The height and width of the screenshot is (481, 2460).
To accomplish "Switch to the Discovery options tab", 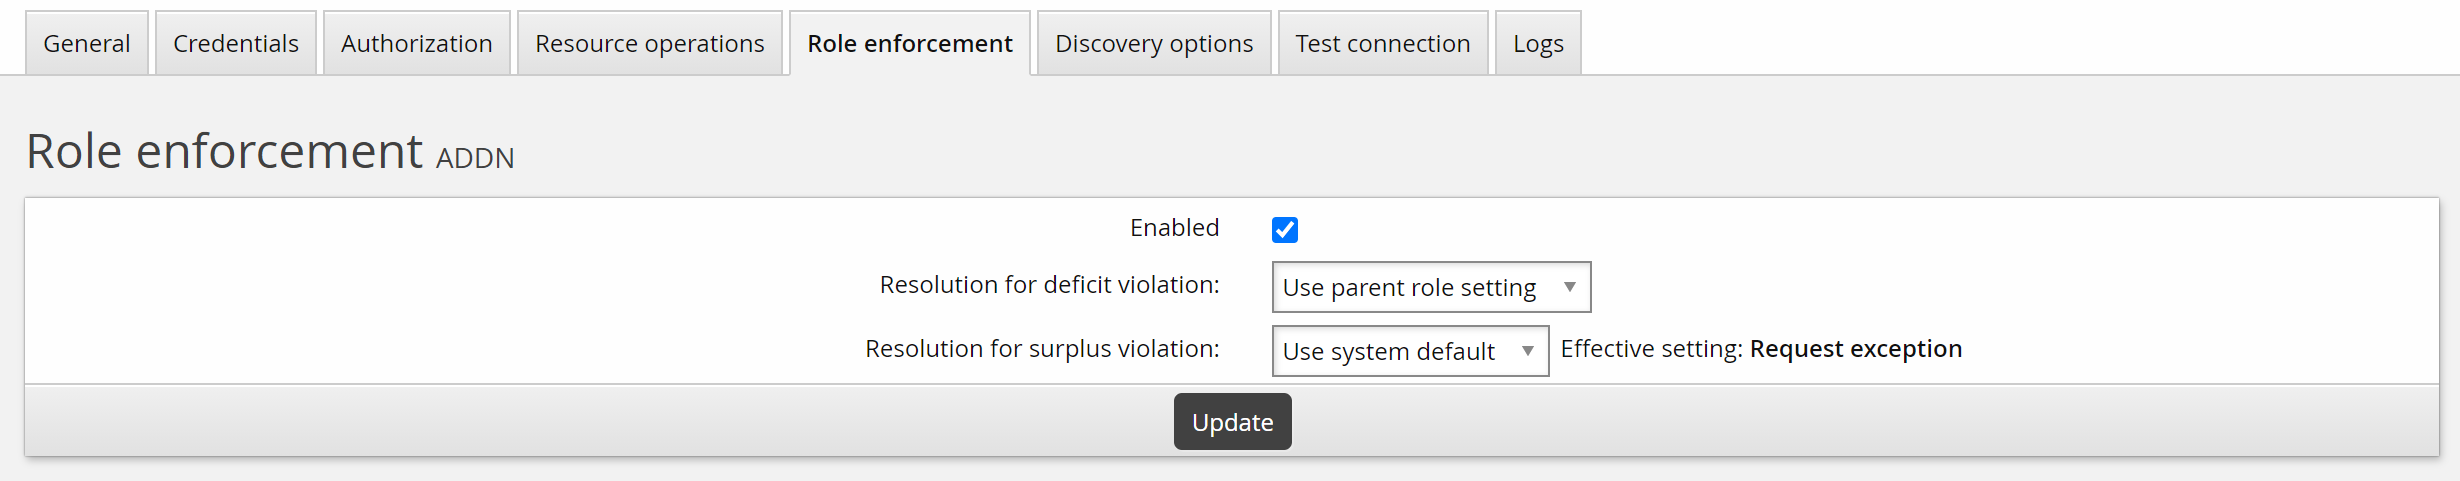I will tap(1154, 44).
